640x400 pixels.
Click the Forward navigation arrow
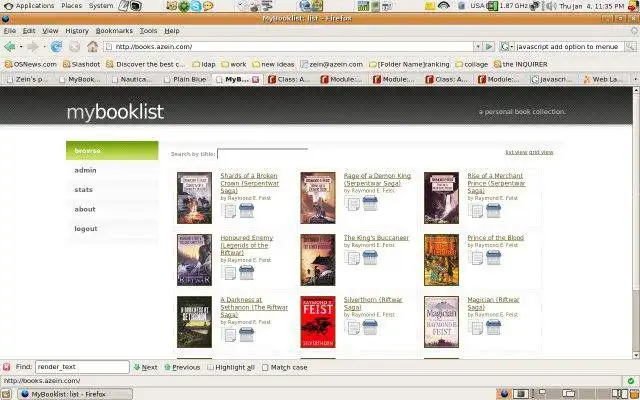[x=33, y=47]
